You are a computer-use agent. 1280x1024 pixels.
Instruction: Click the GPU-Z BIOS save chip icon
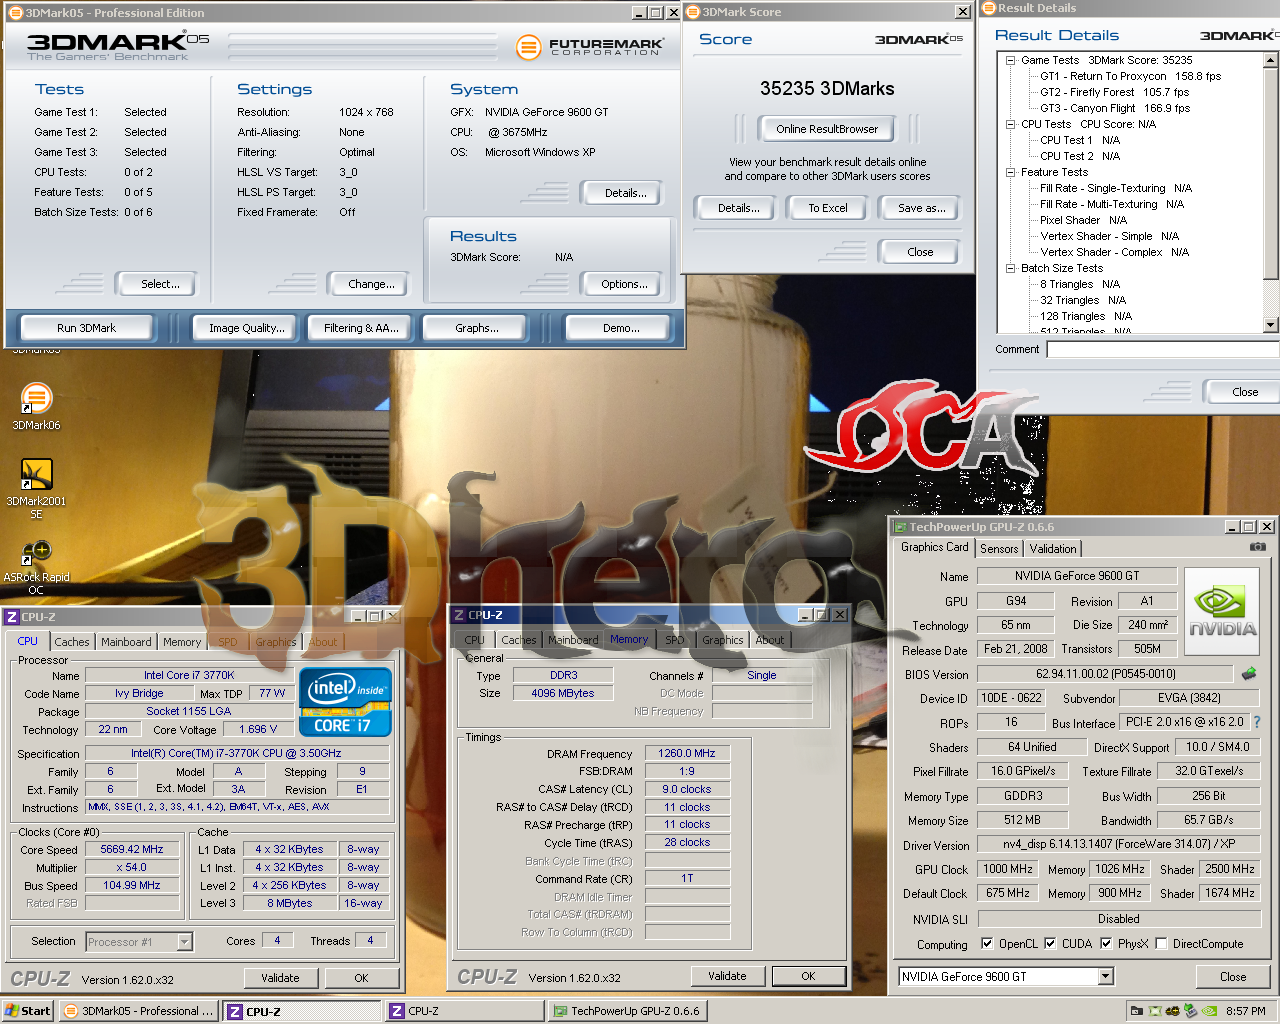point(1249,674)
